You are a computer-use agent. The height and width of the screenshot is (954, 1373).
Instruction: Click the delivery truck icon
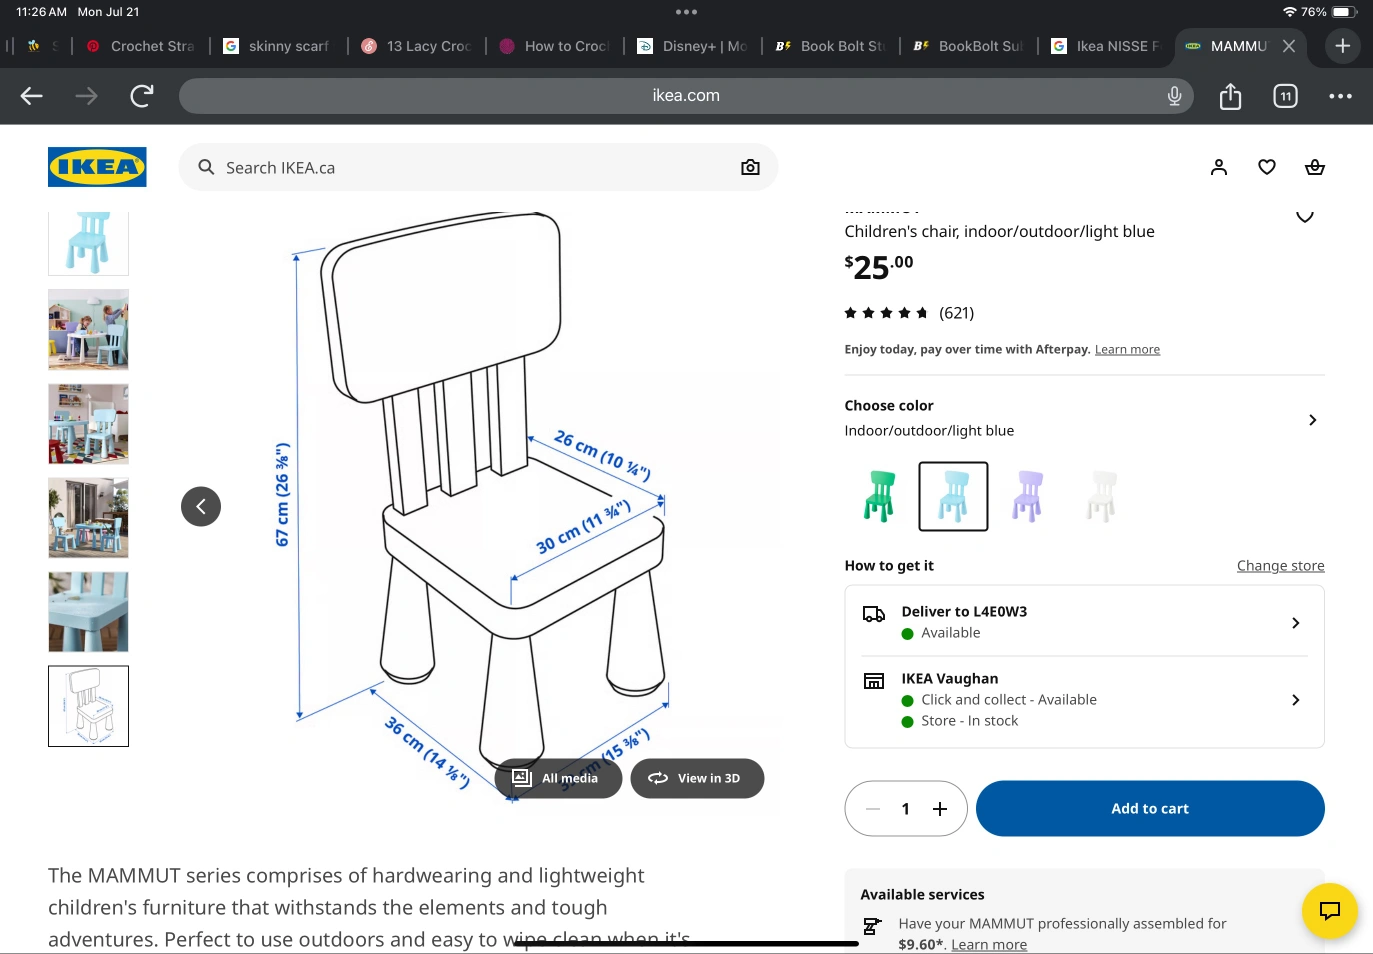tap(874, 614)
